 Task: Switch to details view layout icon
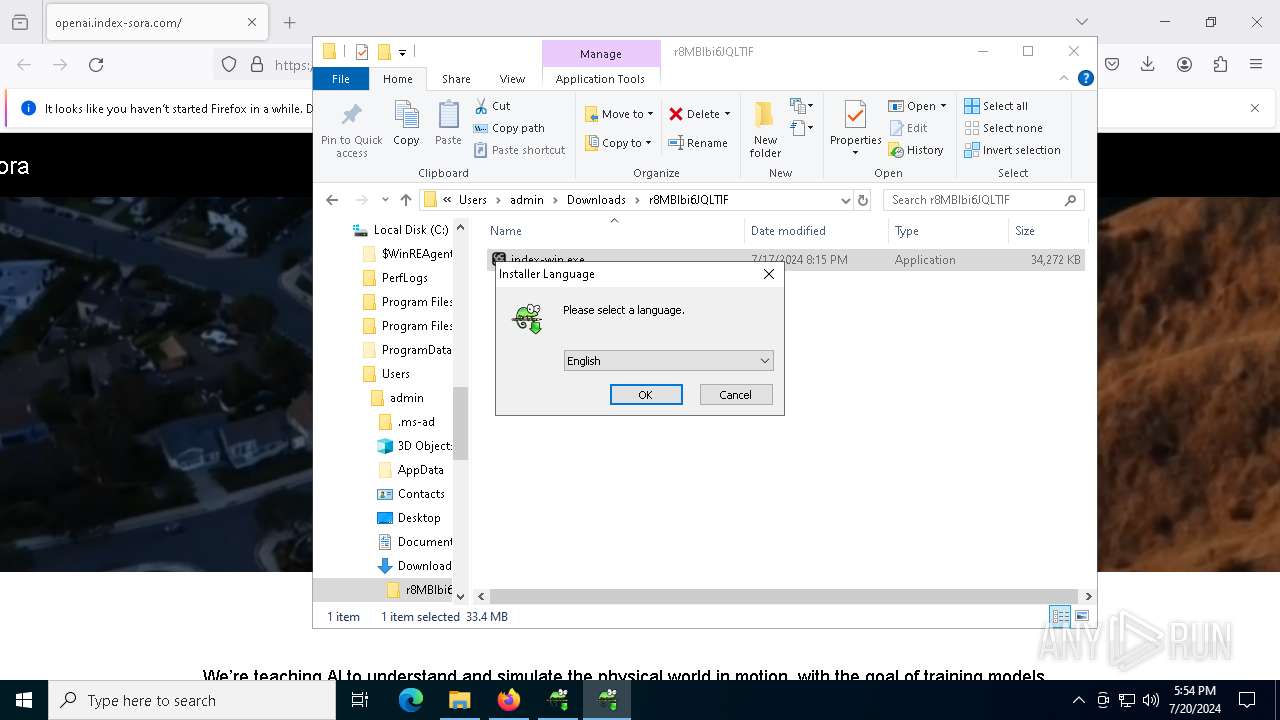pos(1060,617)
